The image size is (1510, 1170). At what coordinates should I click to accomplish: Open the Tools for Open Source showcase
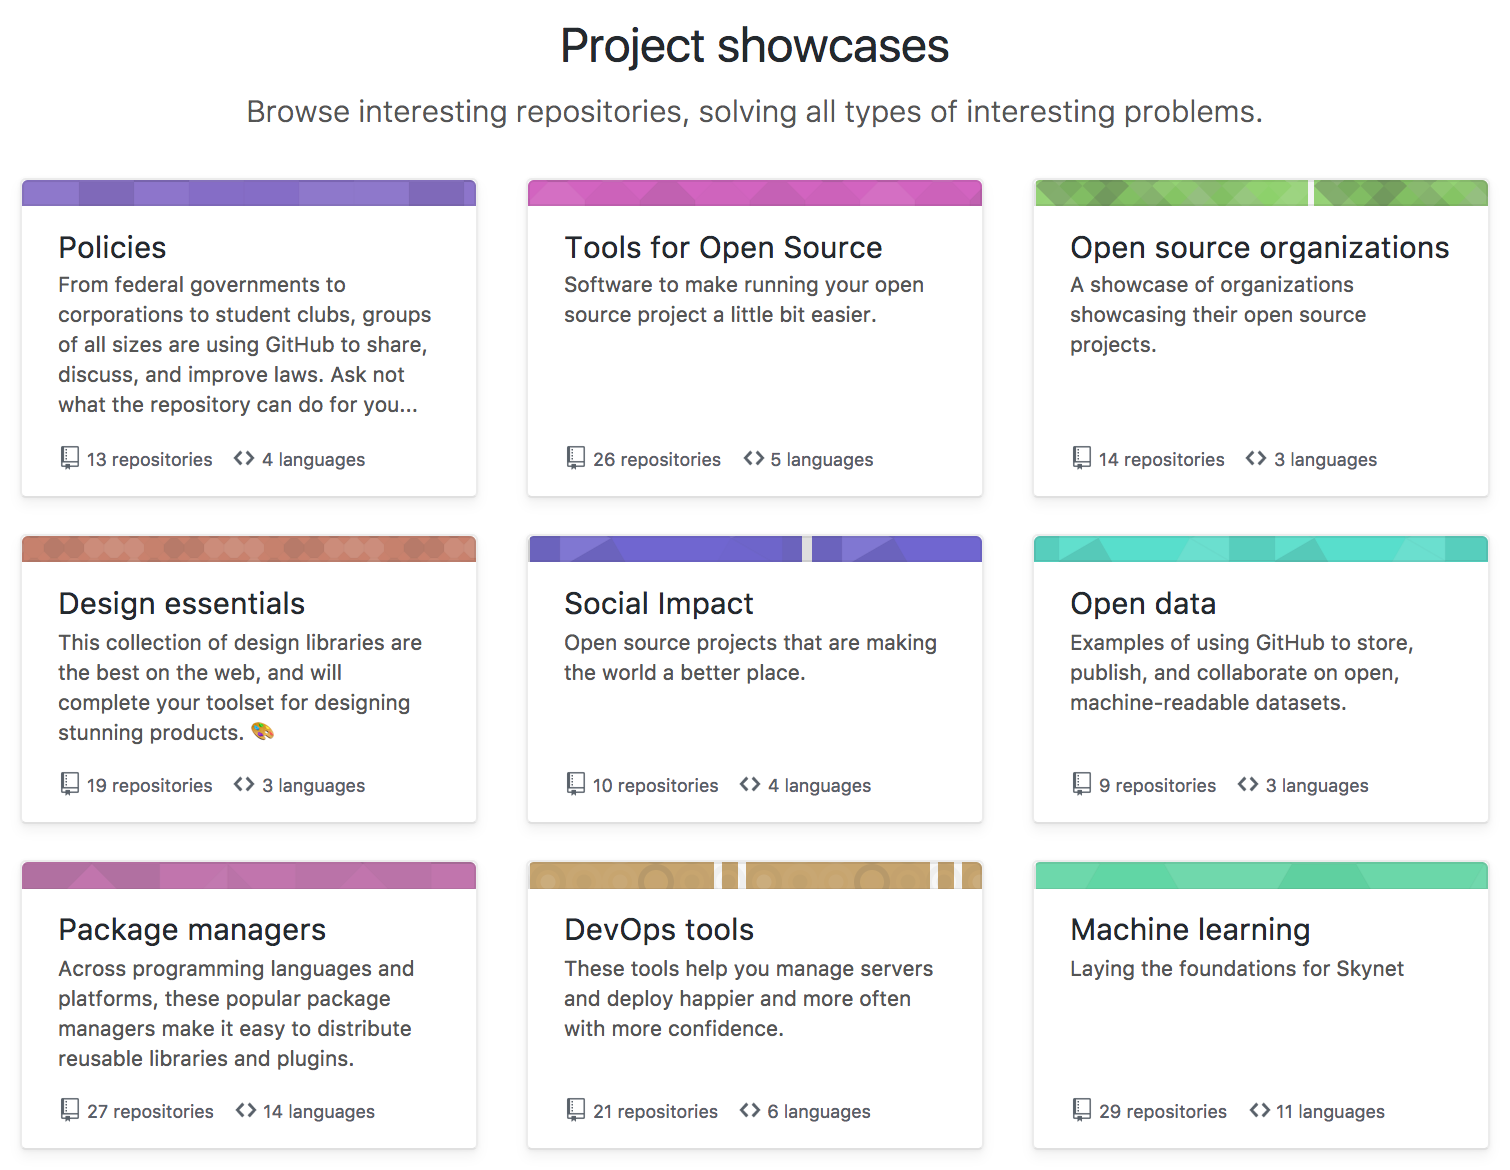pos(723,247)
